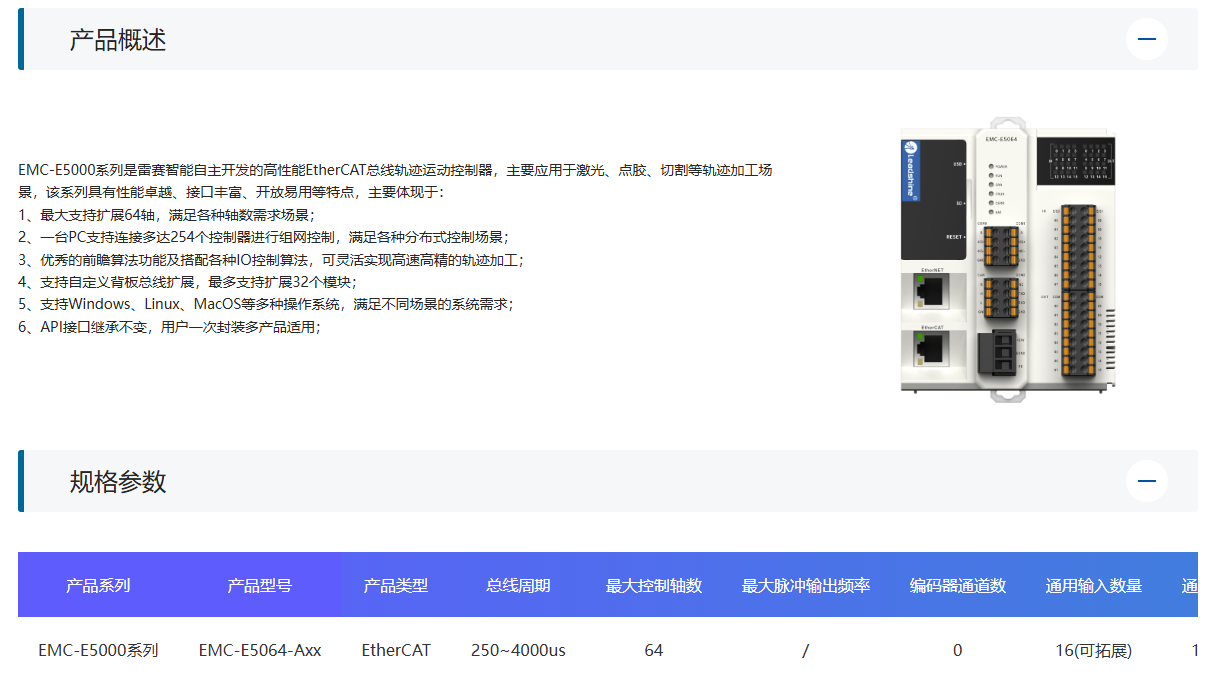The height and width of the screenshot is (687, 1209).
Task: Click the minus icon beside 产品概述
Action: [1146, 38]
